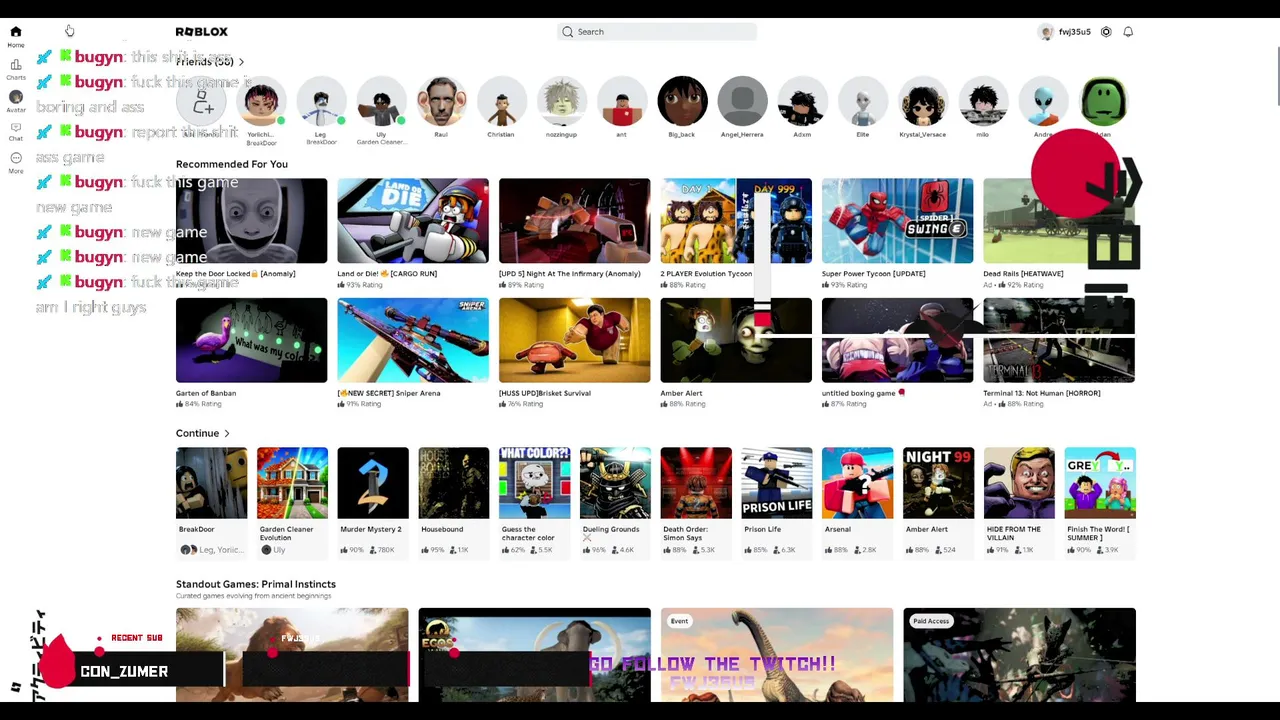1280x720 pixels.
Task: Go to Home in the left sidebar
Action: coord(16,36)
